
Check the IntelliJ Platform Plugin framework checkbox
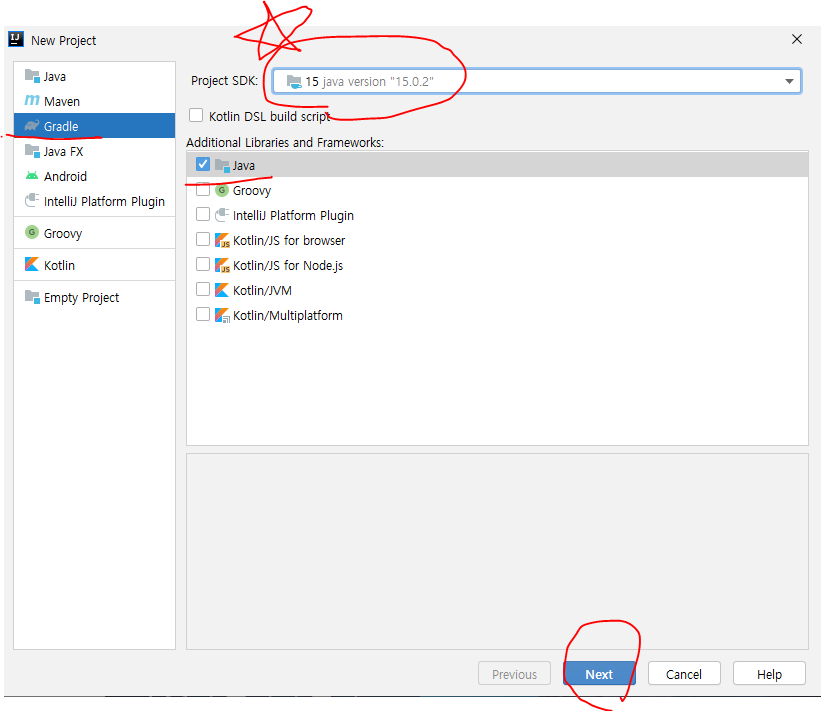203,214
